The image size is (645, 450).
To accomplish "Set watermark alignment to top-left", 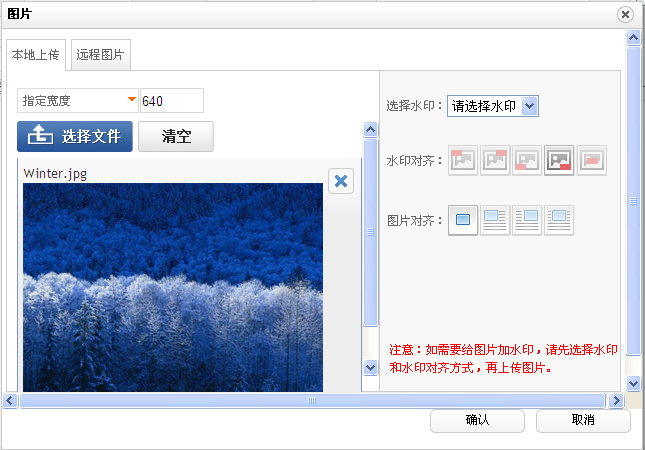I will (x=462, y=160).
